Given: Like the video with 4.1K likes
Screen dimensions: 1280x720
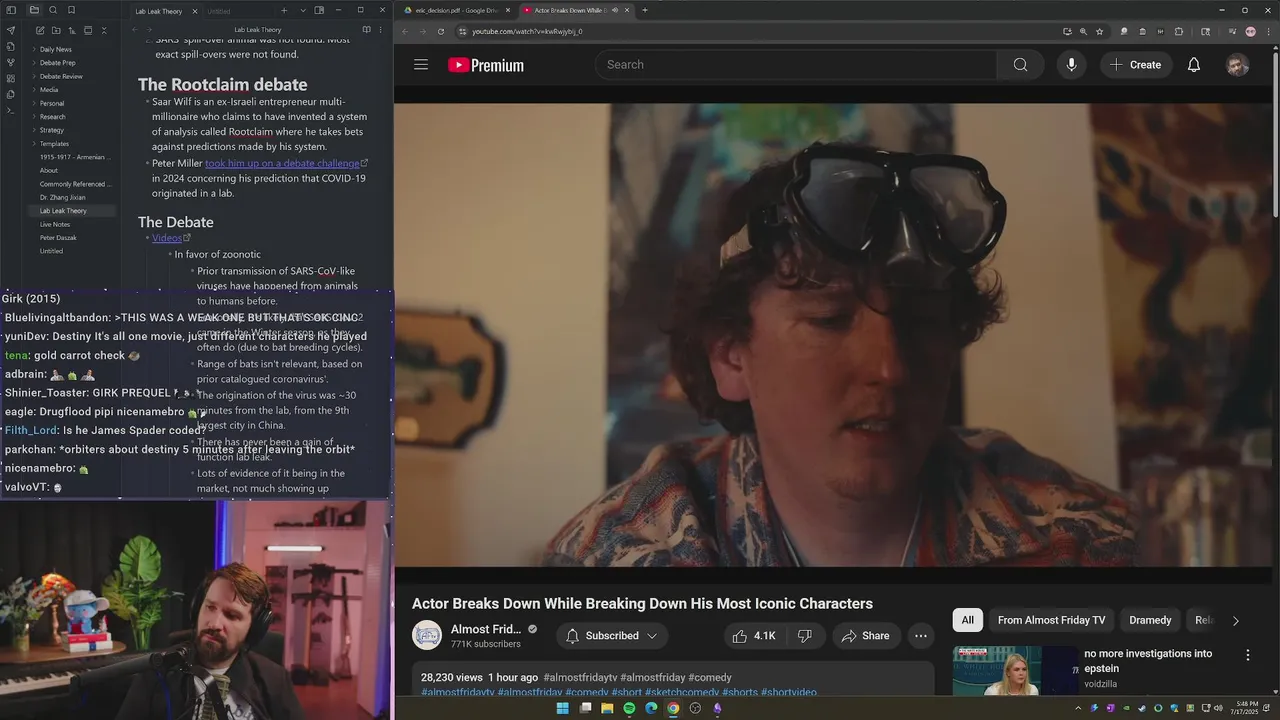Looking at the screenshot, I should [754, 636].
